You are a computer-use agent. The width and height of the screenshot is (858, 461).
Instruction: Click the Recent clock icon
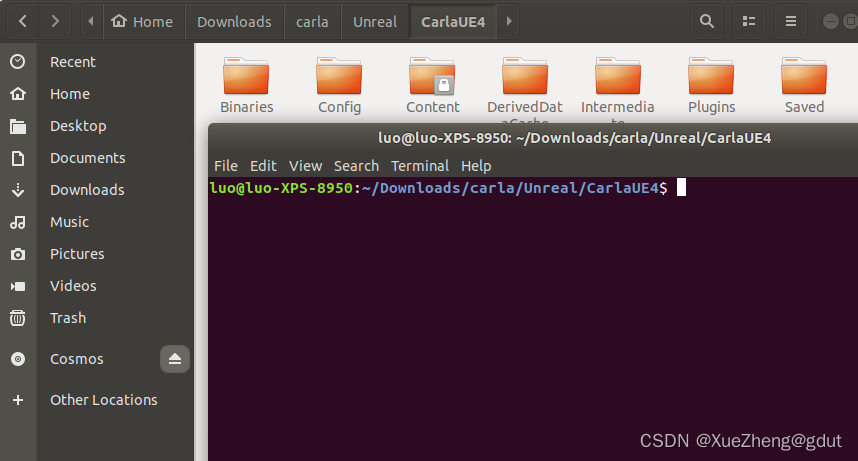pos(18,62)
